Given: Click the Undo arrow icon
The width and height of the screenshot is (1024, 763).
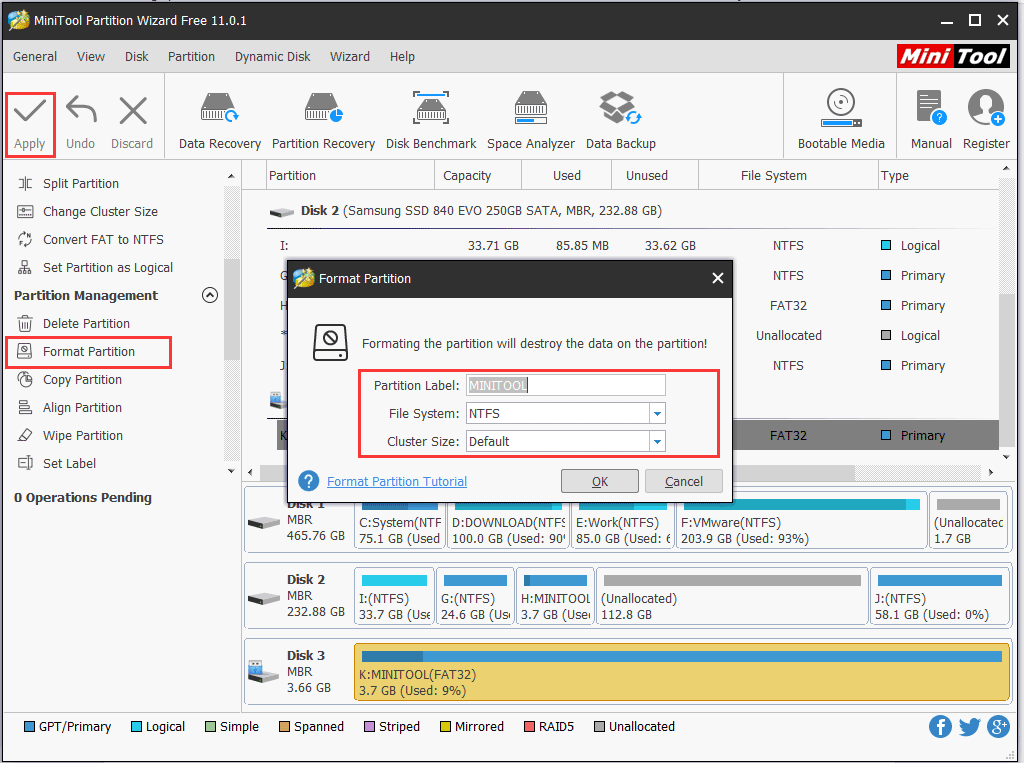Looking at the screenshot, I should (81, 111).
